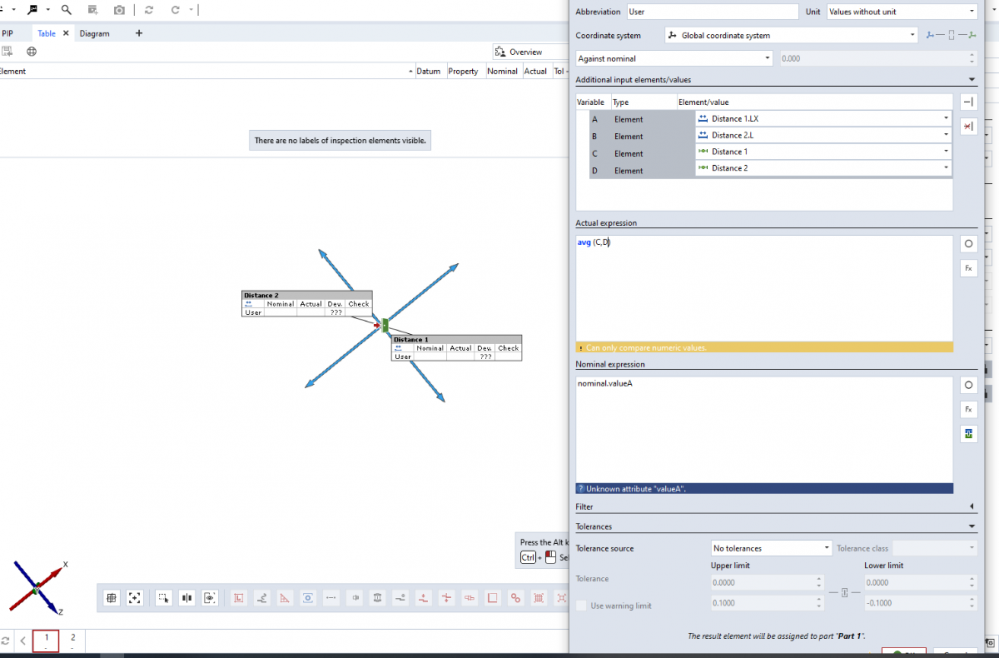Add a new tab with plus button
This screenshot has height=658, width=999.
pos(139,33)
